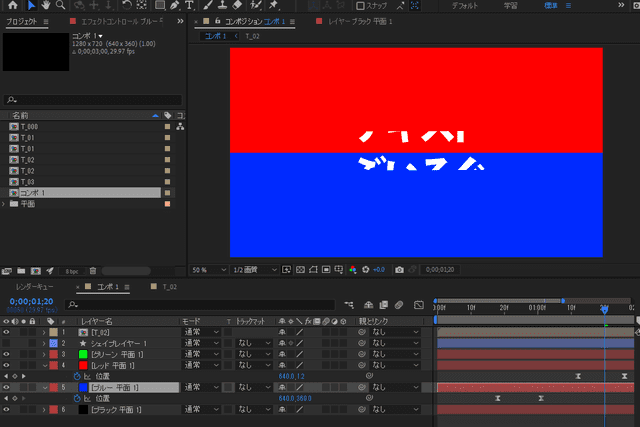The width and height of the screenshot is (640, 427).
Task: Create a new composition from Project panel
Action: 36,271
